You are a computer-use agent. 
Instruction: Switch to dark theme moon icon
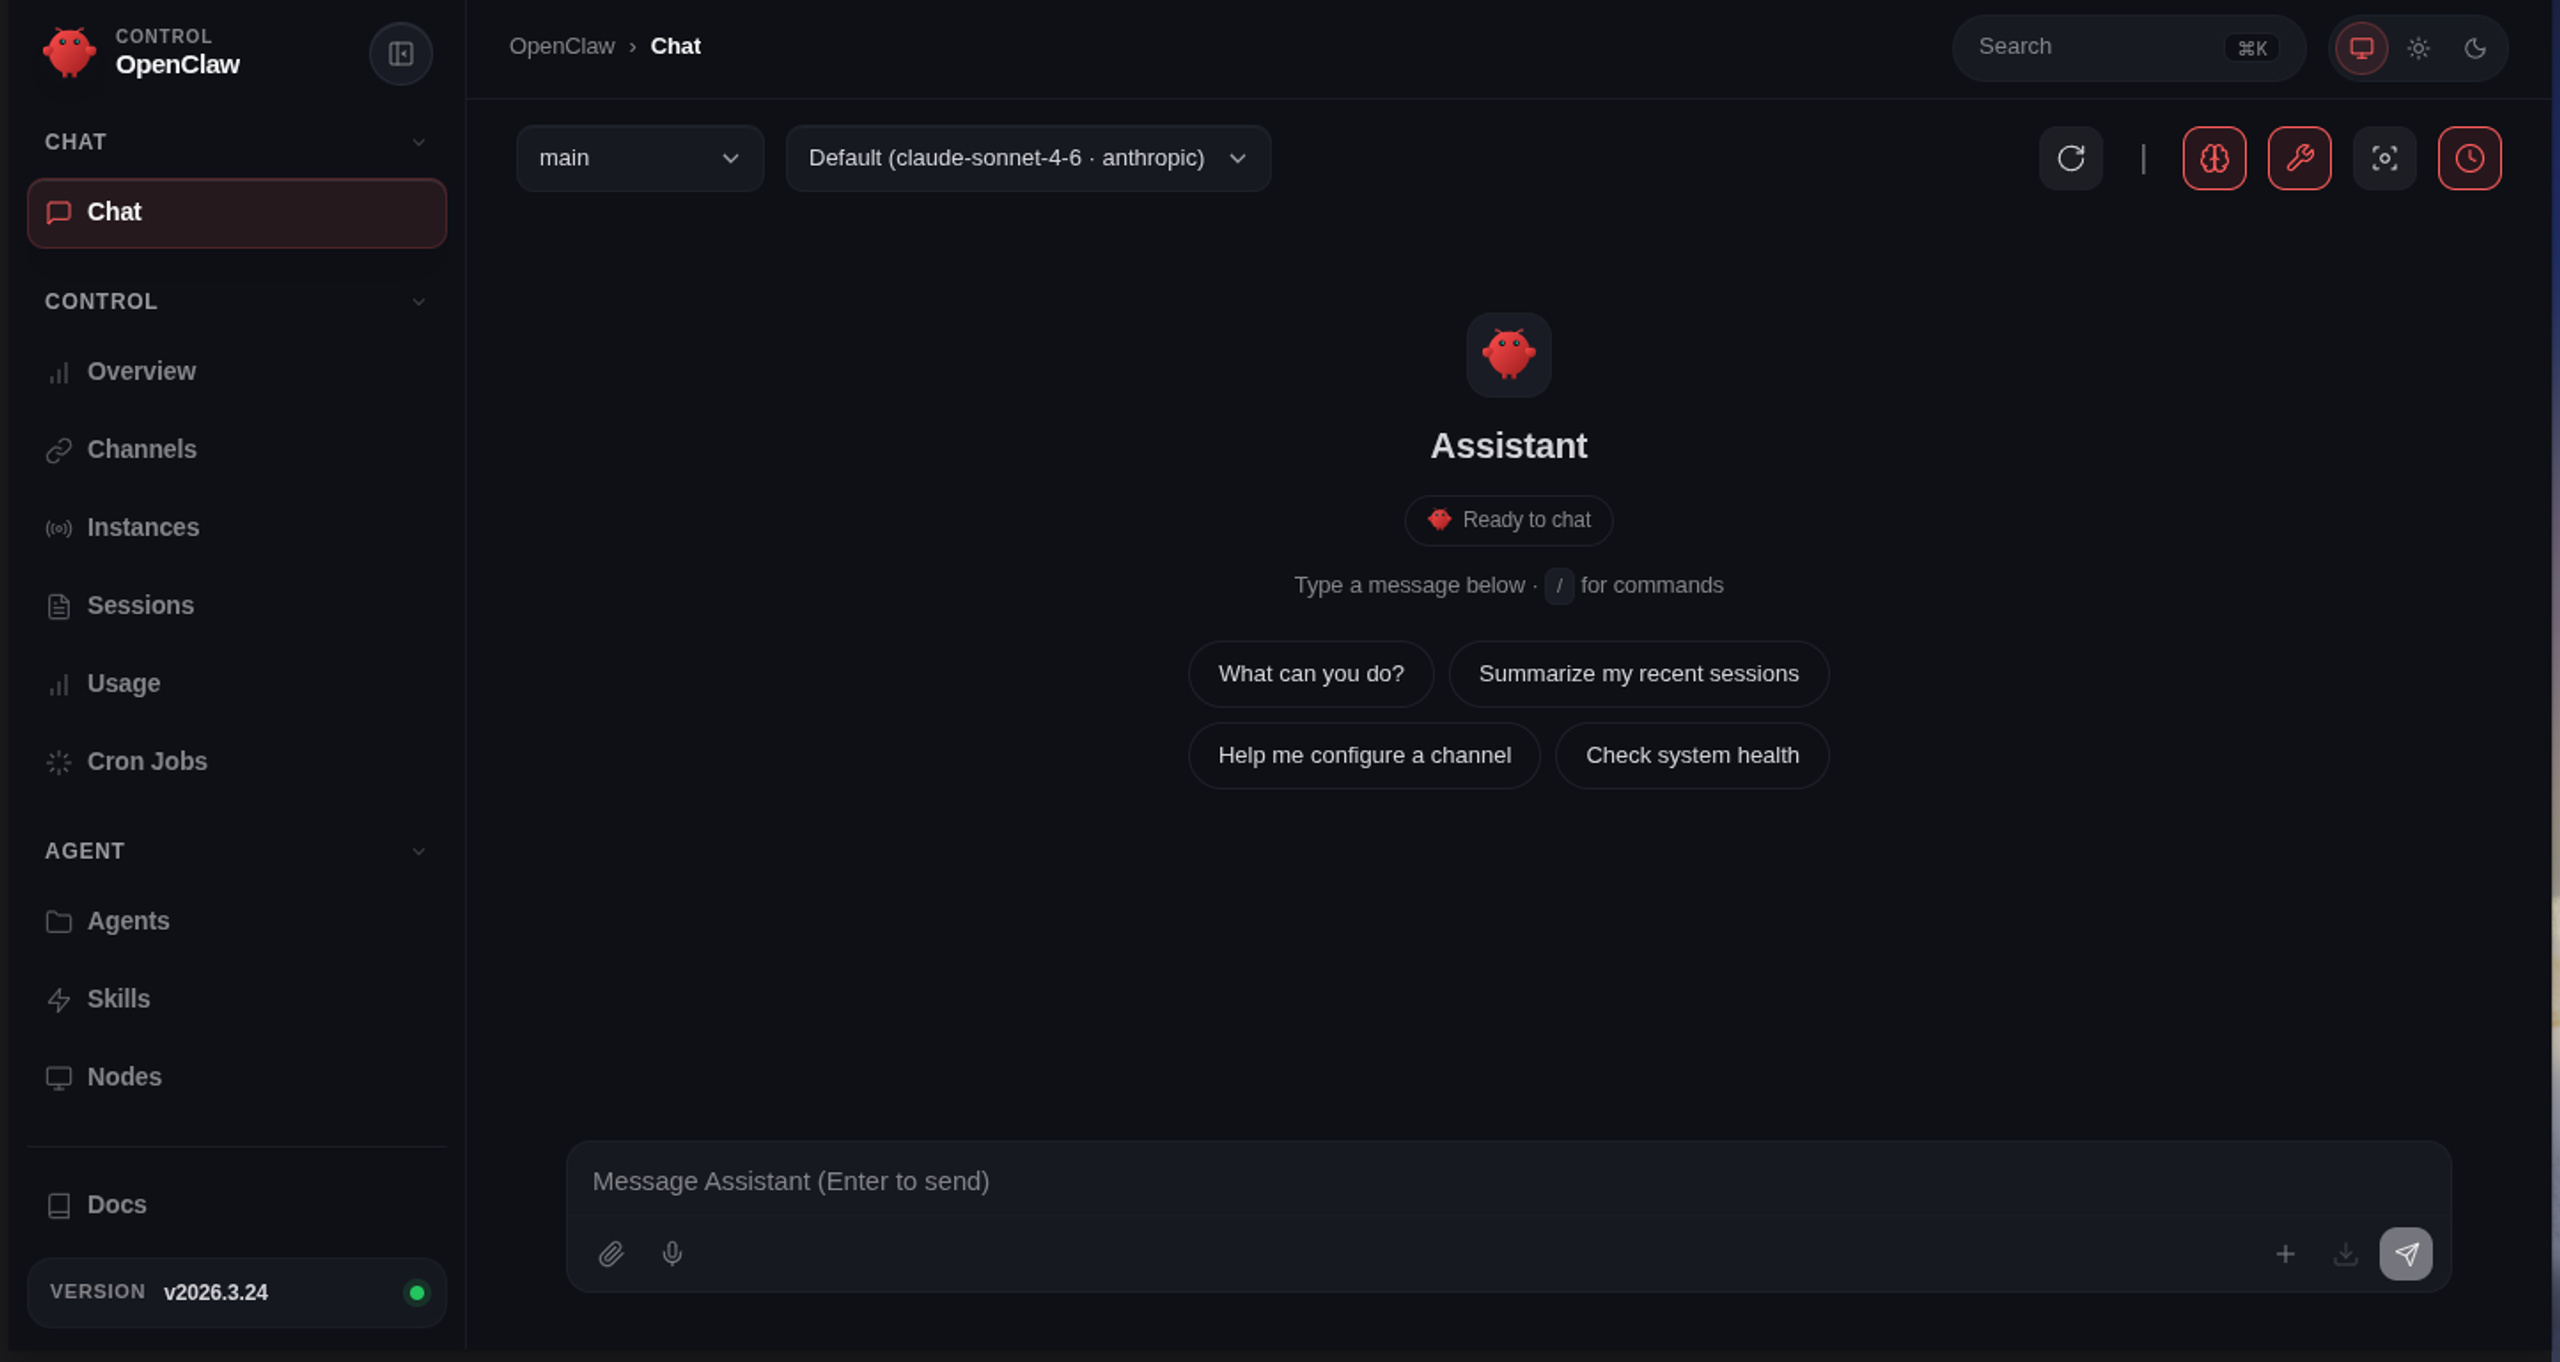[x=2475, y=48]
